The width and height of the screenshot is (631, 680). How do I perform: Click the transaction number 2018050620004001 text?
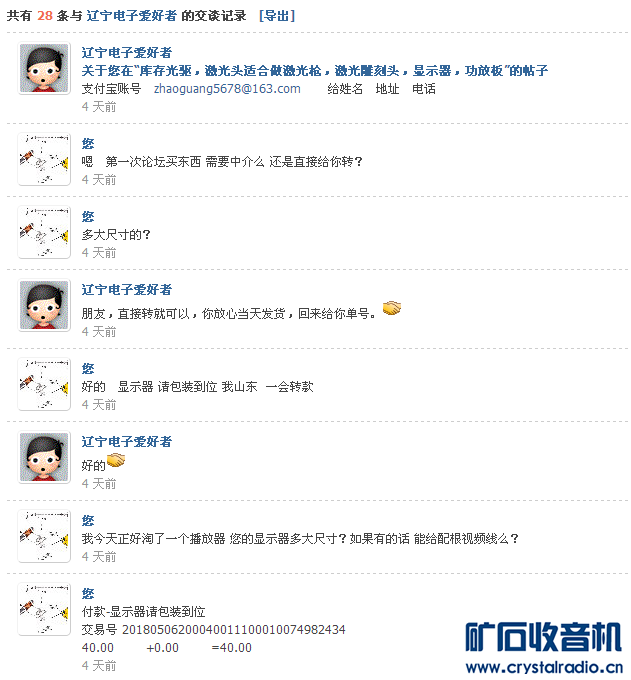tap(233, 630)
